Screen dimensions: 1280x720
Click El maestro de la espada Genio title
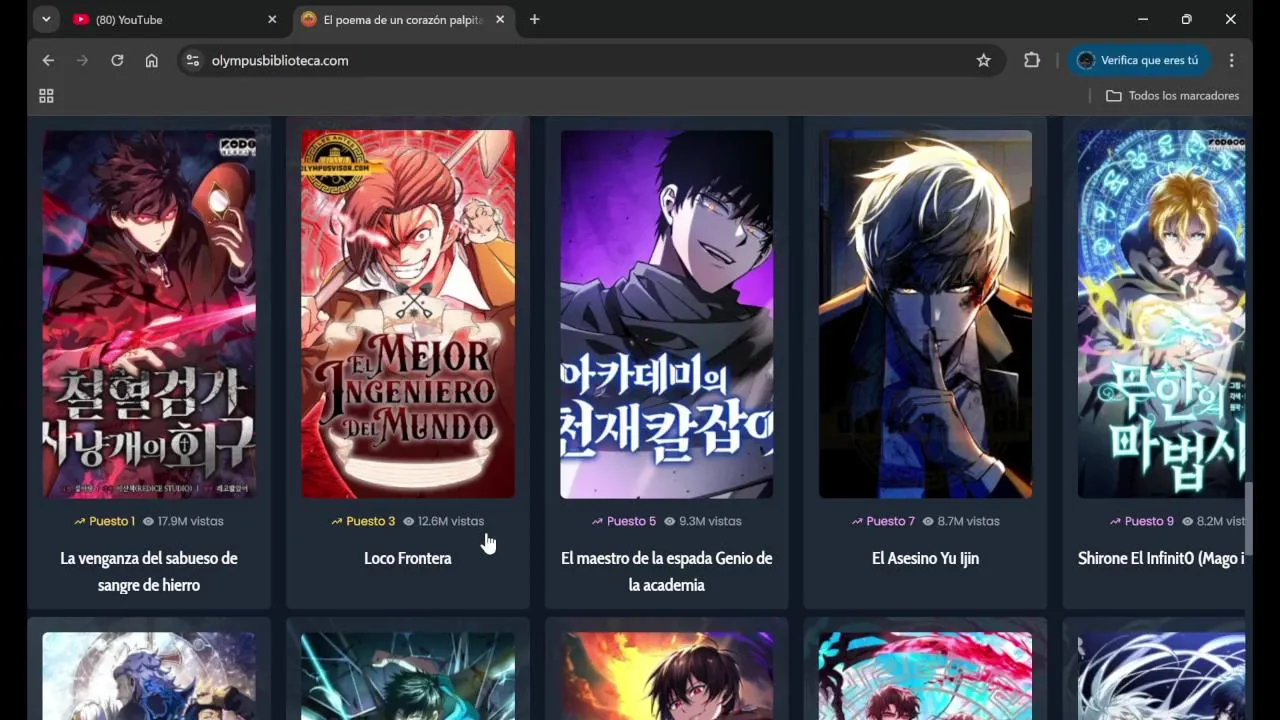pos(666,571)
